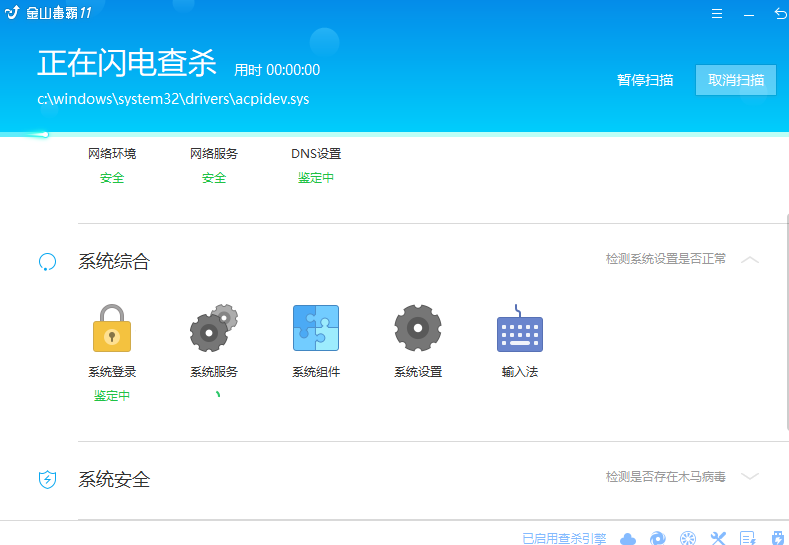Open the hamburger main menu
This screenshot has width=789, height=545.
pyautogui.click(x=717, y=15)
